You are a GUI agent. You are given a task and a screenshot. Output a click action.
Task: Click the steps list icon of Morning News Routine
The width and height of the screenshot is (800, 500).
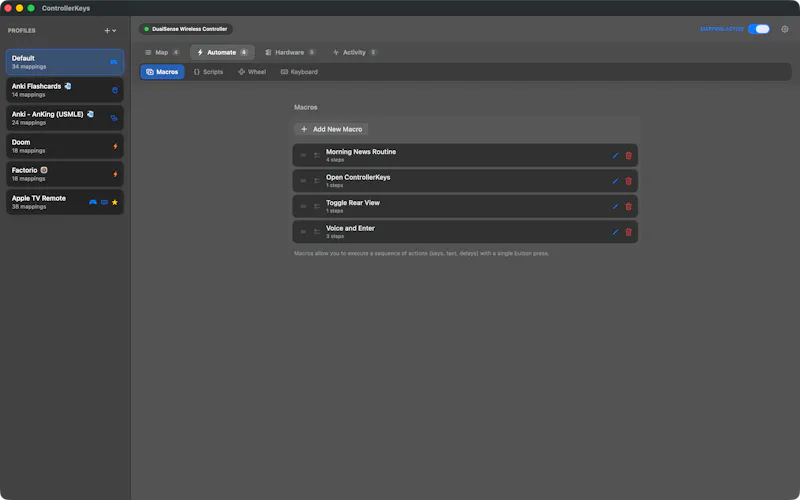pyautogui.click(x=317, y=155)
